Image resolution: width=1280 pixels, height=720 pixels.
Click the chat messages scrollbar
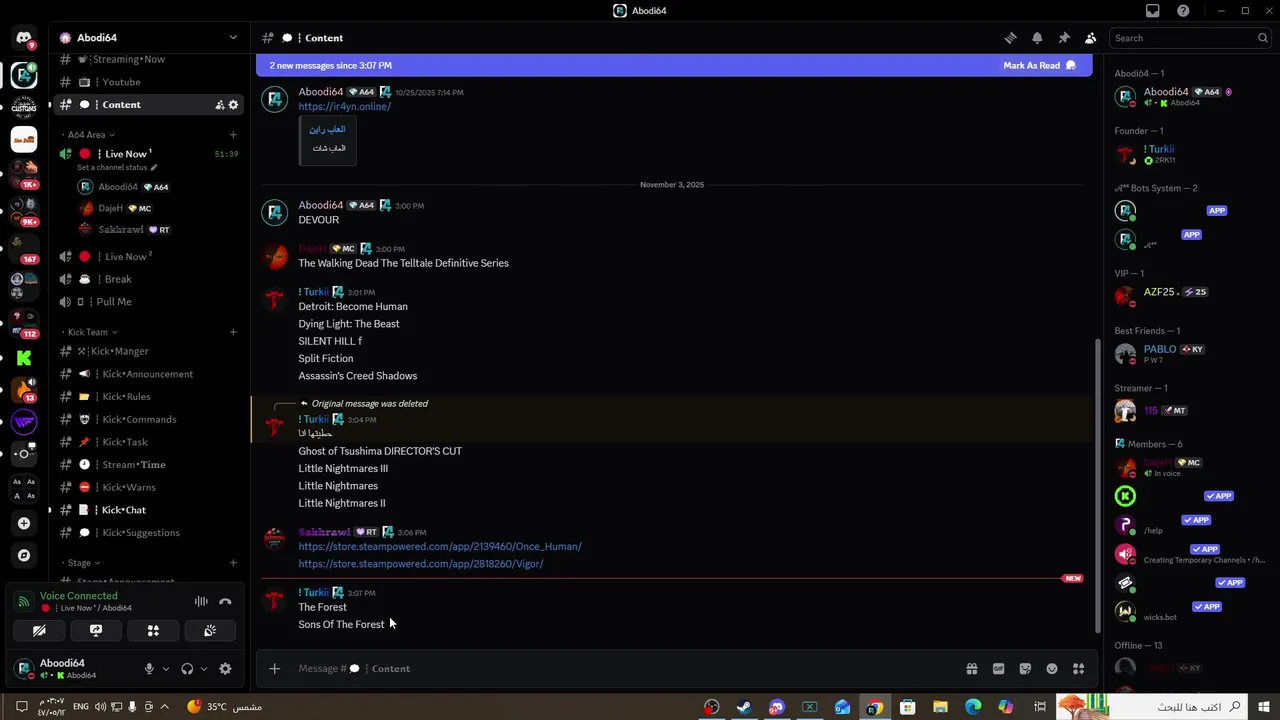pyautogui.click(x=1097, y=485)
